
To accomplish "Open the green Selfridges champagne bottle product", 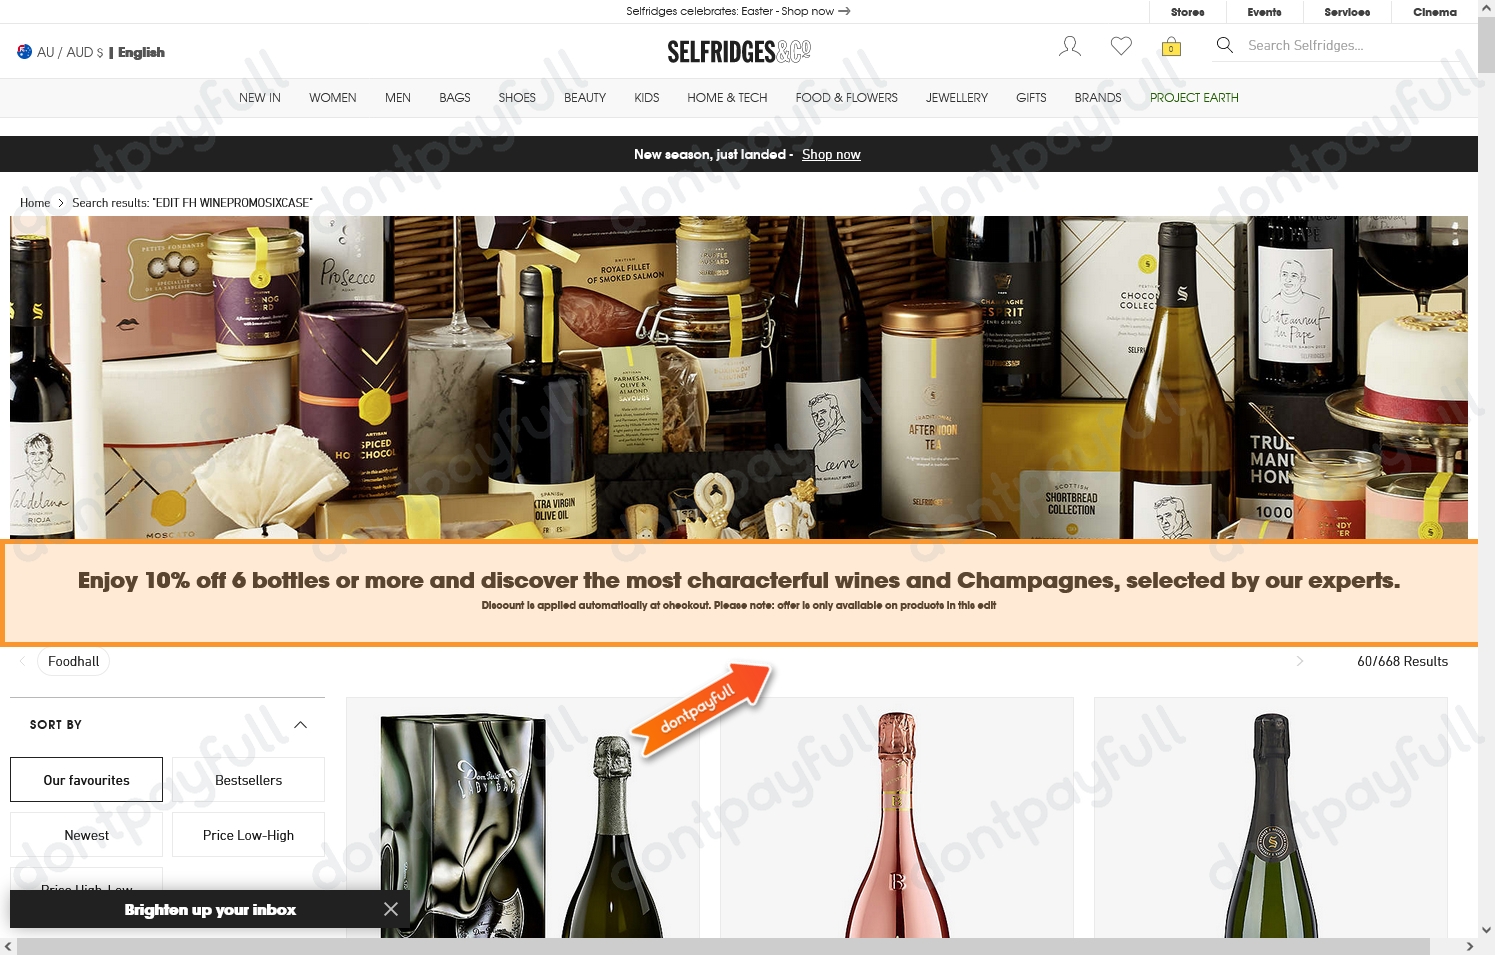I will point(1271,820).
